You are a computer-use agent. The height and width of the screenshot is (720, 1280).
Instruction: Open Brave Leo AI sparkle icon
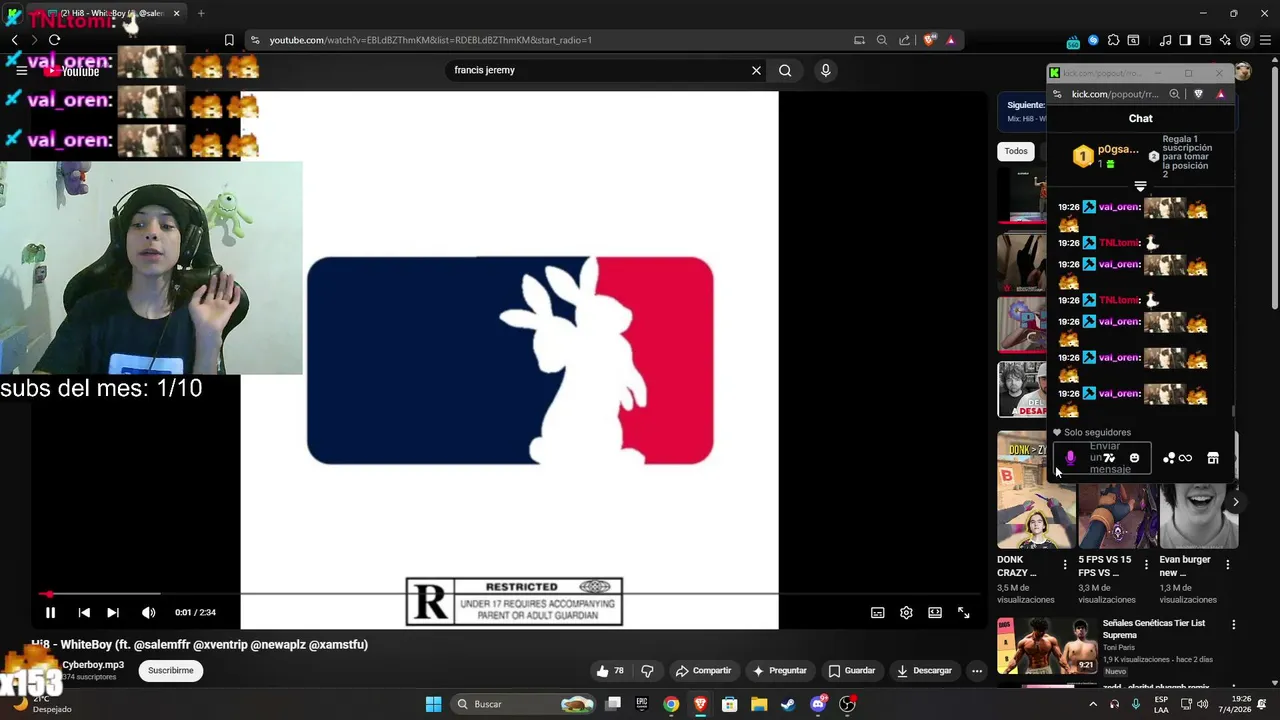[1225, 40]
